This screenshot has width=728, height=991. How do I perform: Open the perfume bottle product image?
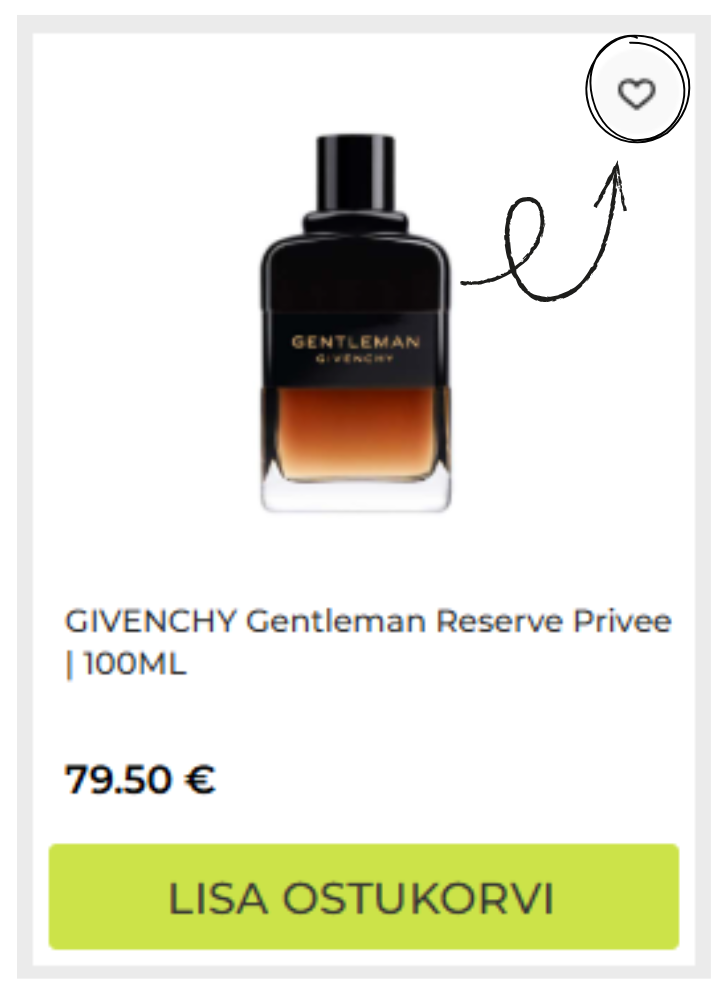coord(356,323)
